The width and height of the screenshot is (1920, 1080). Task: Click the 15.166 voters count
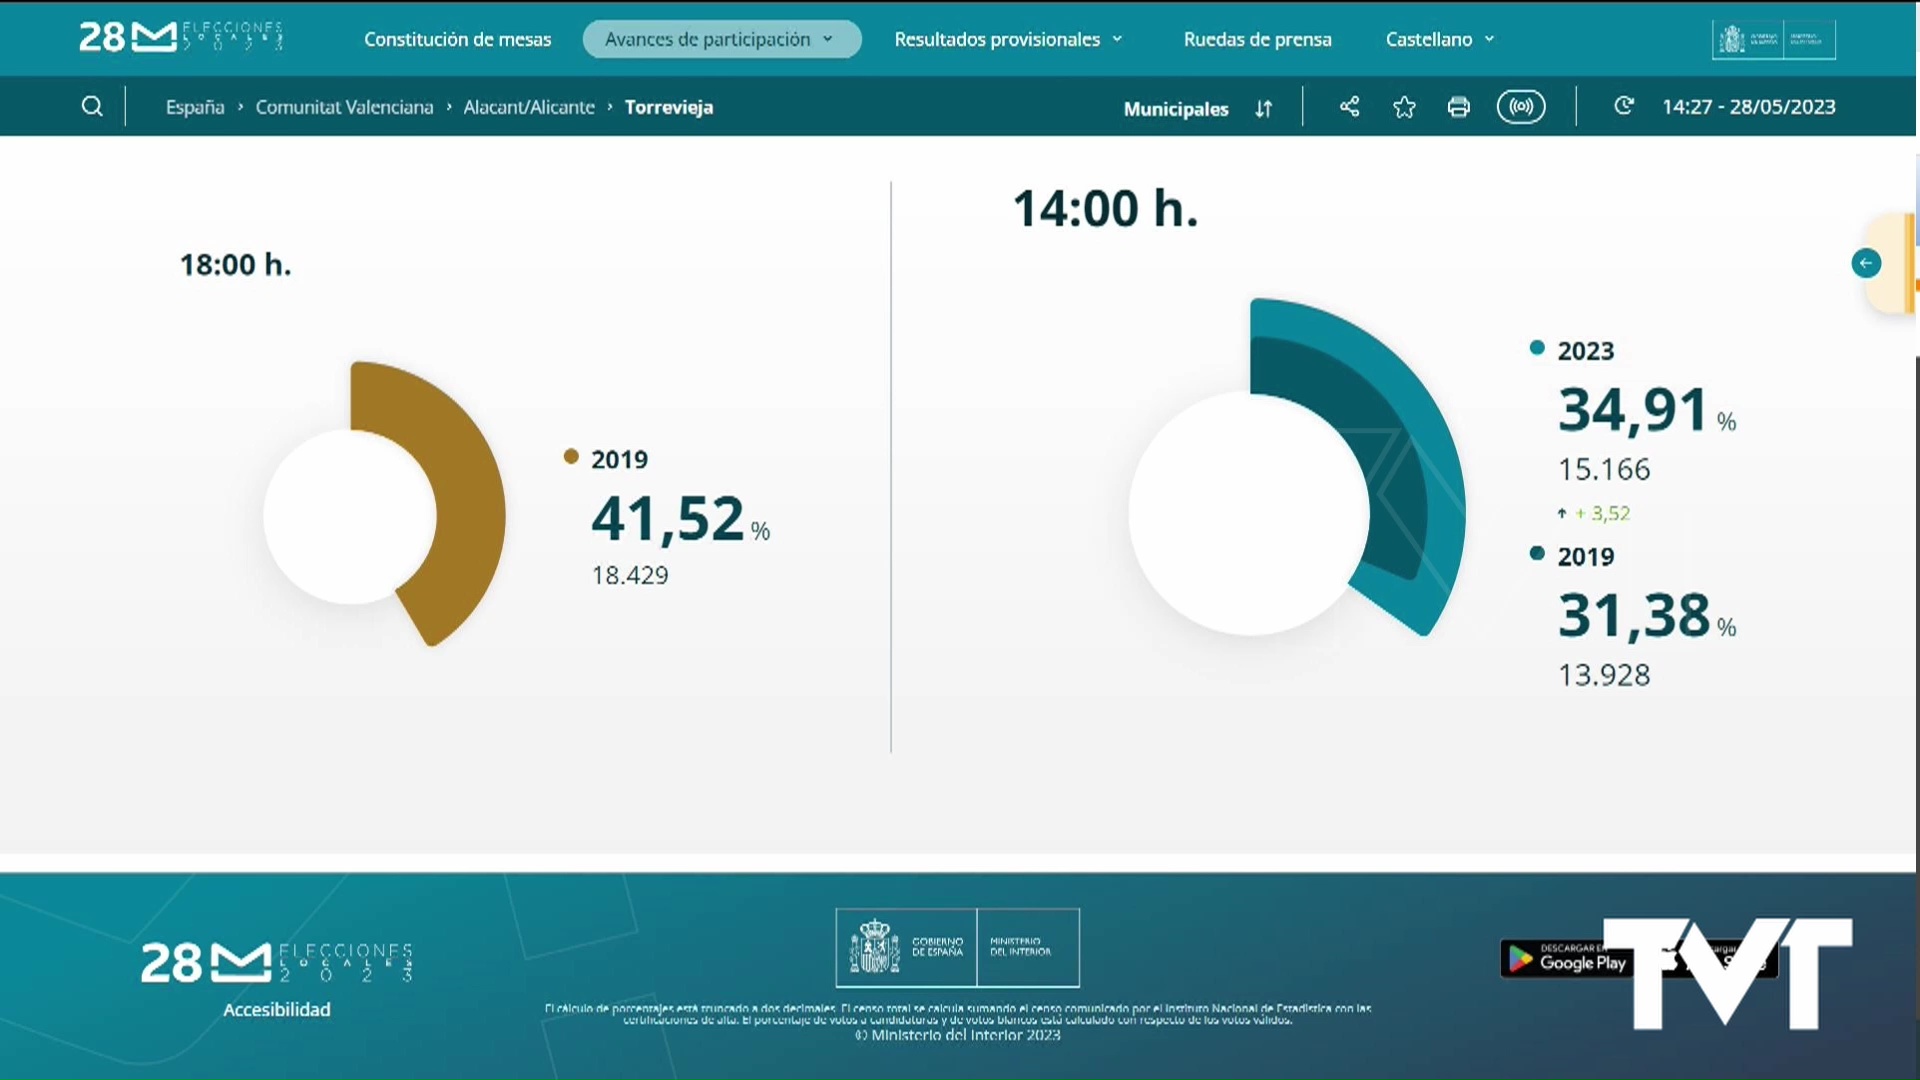(x=1604, y=469)
